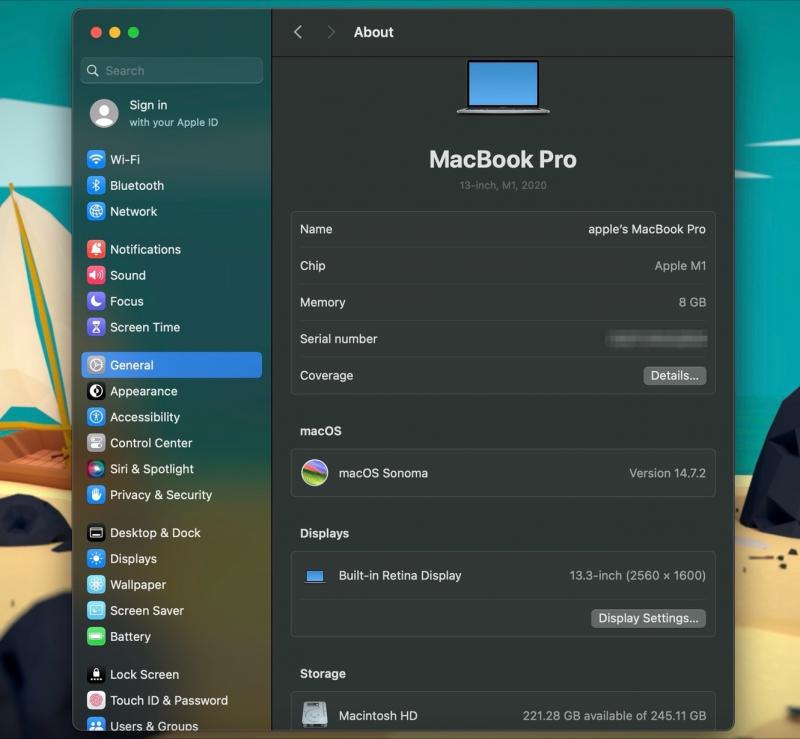
Task: Choose the Desktop & Dock label
Action: [x=155, y=533]
